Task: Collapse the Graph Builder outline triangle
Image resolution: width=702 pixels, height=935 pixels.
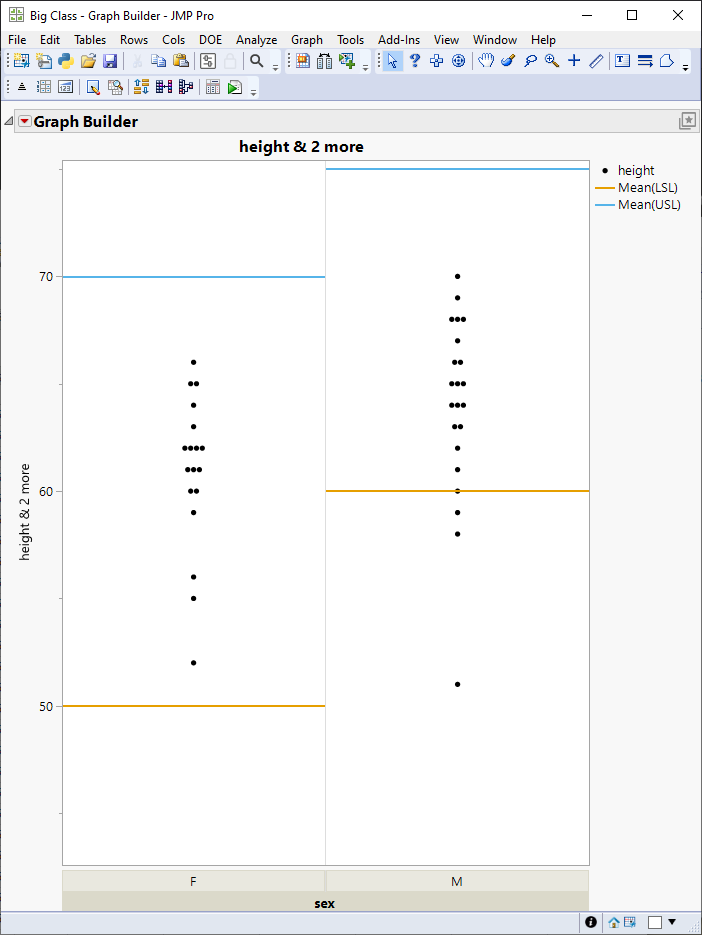Action: point(9,122)
